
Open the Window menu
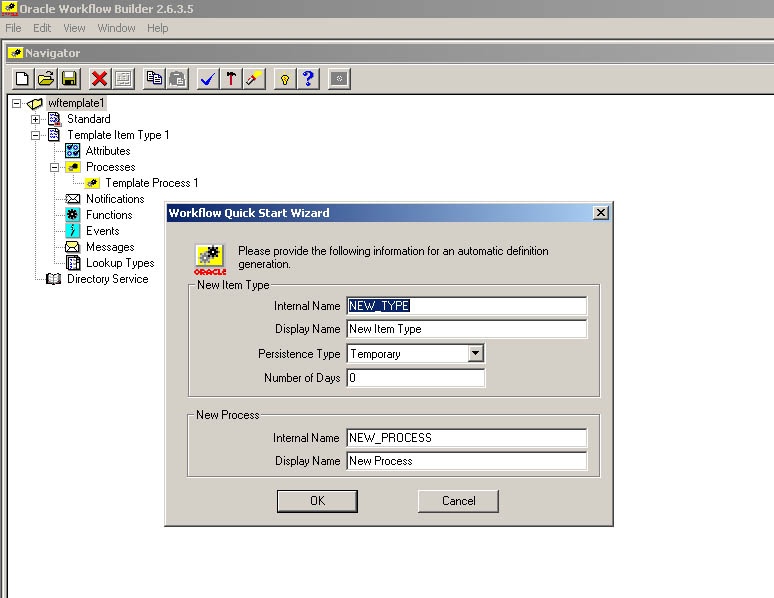coord(116,28)
